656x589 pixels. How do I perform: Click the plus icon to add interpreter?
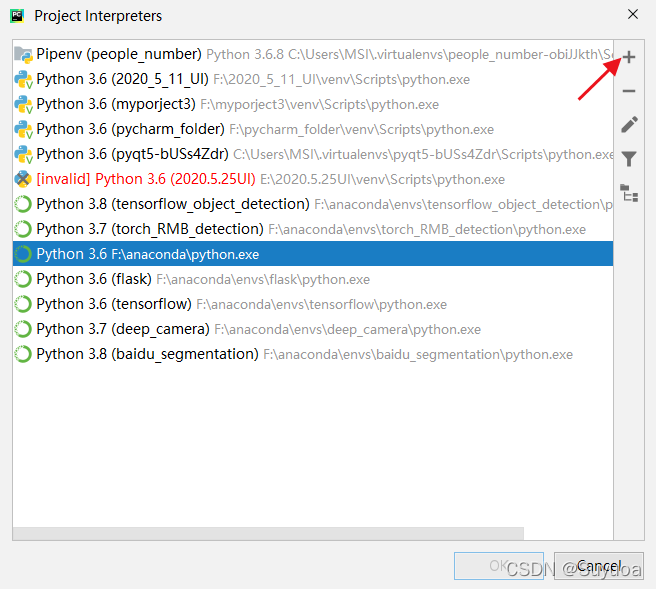[x=629, y=57]
